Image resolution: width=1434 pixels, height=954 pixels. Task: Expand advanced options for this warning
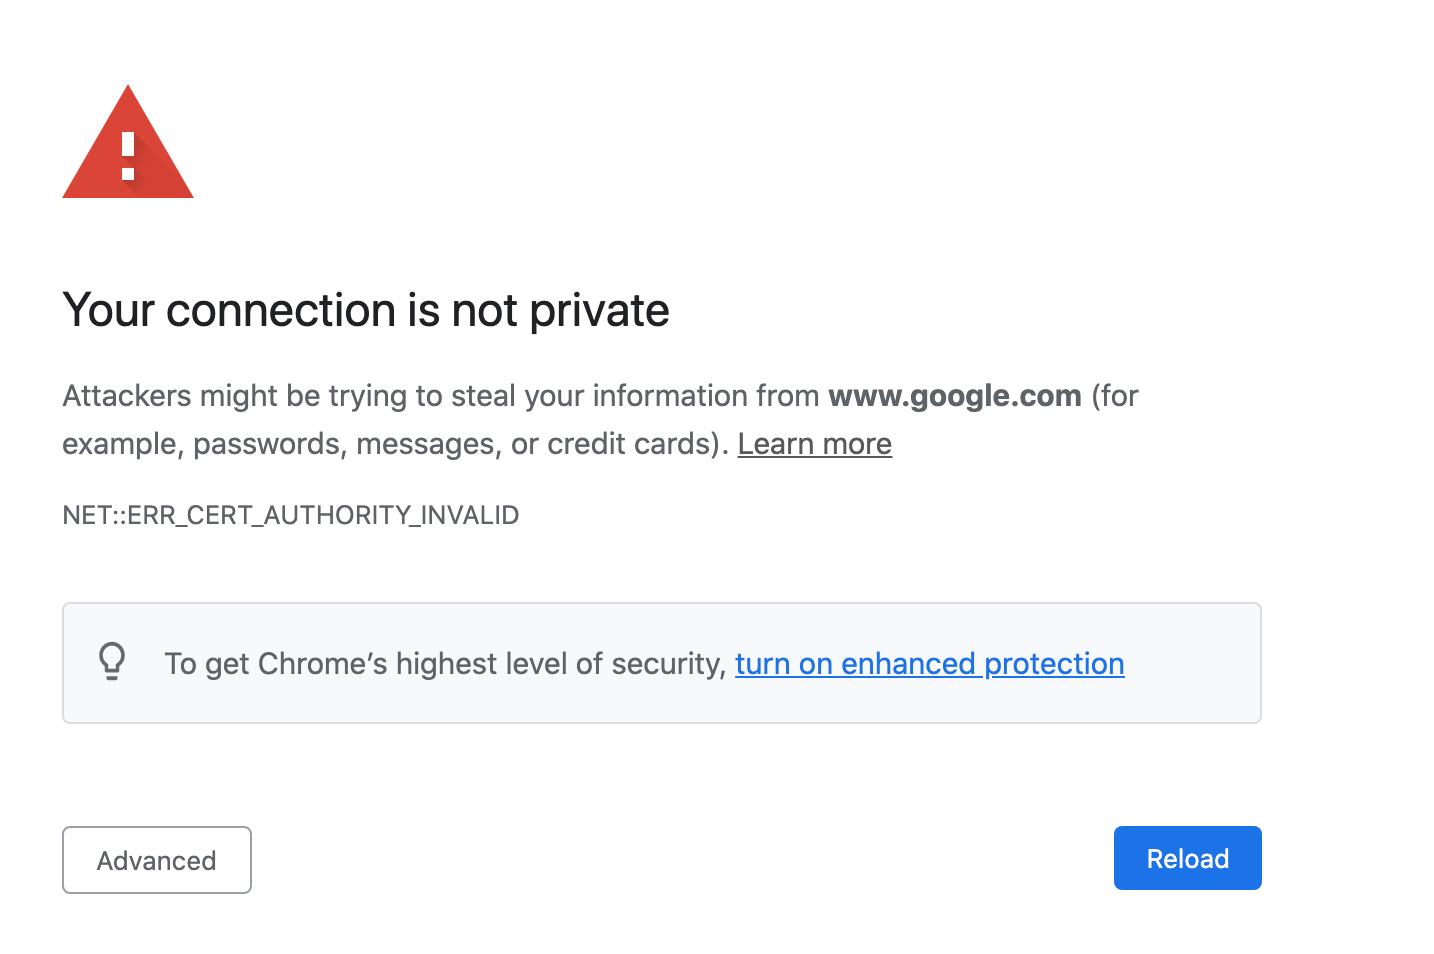click(x=156, y=860)
